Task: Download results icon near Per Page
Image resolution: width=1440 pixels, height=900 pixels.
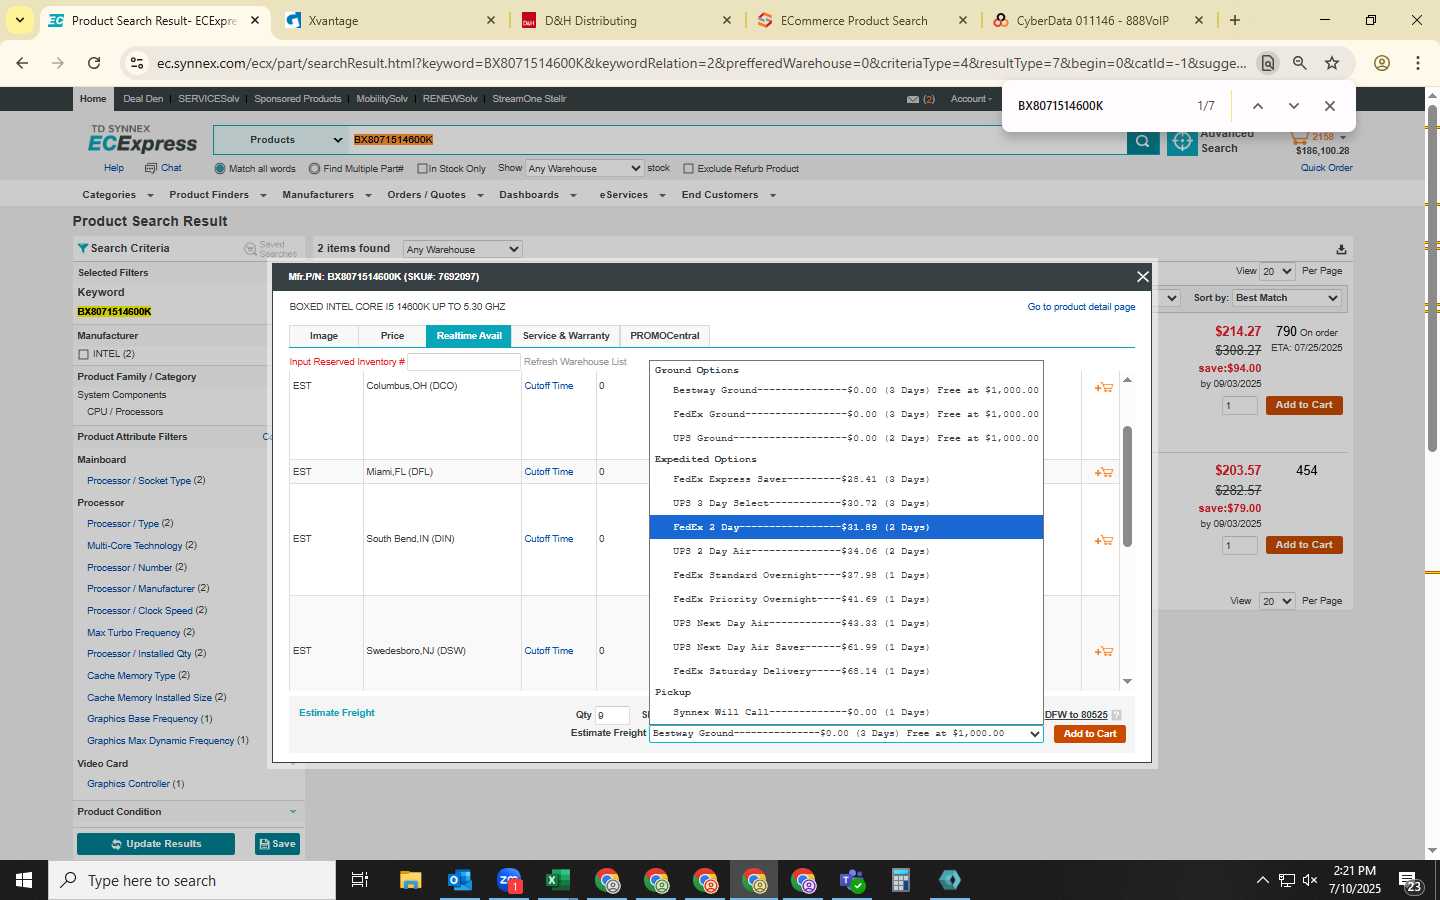Action: pos(1341,249)
